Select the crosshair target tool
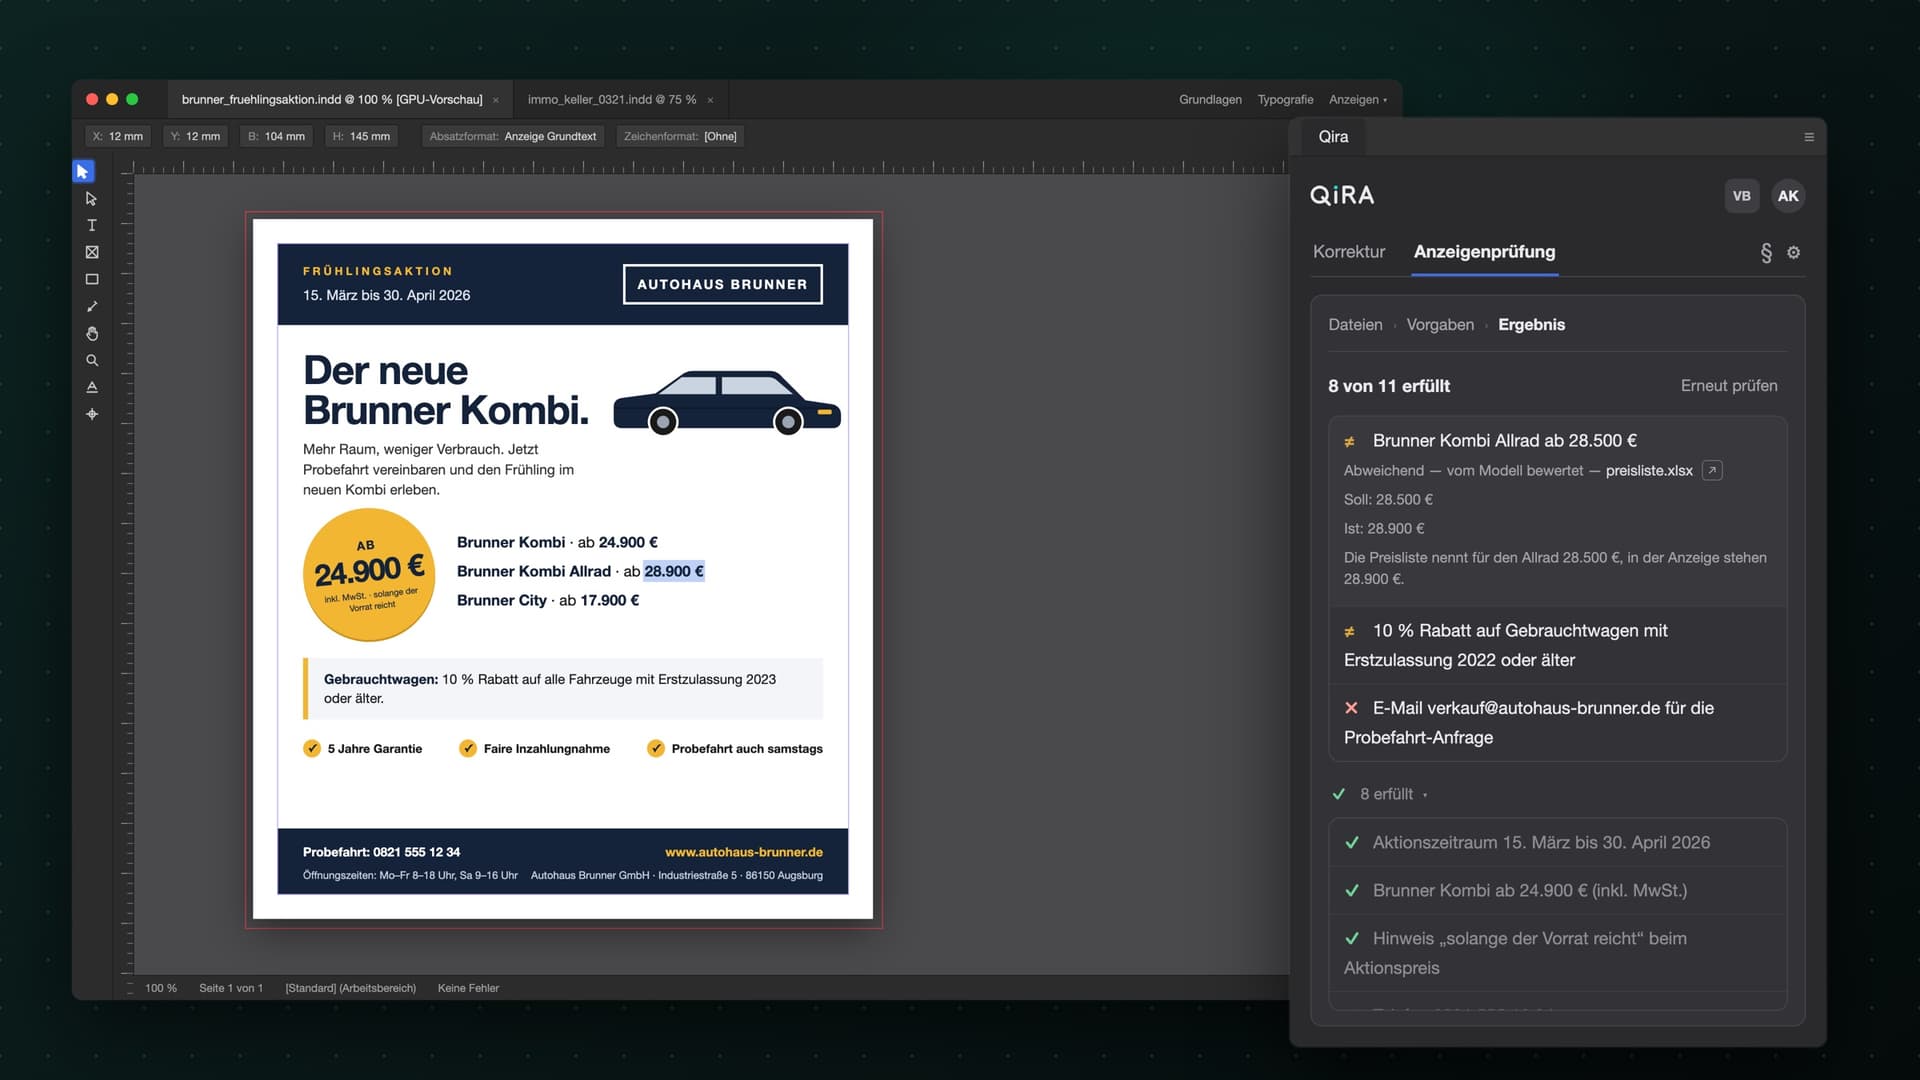The width and height of the screenshot is (1920, 1080). [92, 415]
